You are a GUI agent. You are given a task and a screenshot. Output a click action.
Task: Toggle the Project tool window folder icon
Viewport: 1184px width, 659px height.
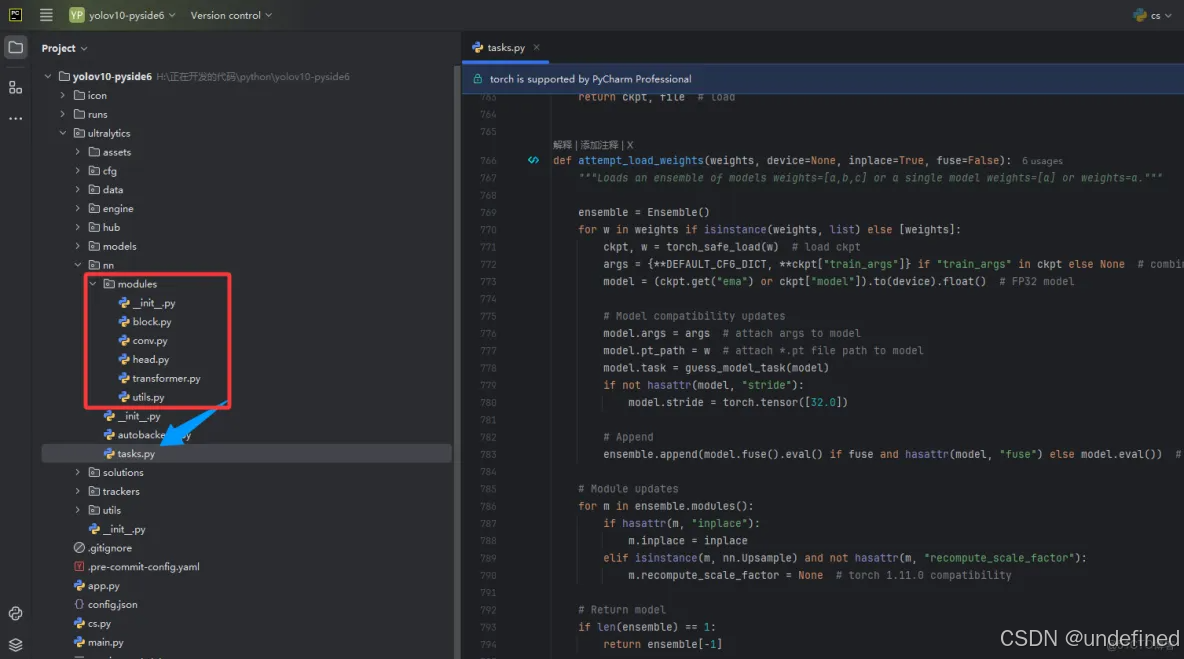pyautogui.click(x=14, y=47)
